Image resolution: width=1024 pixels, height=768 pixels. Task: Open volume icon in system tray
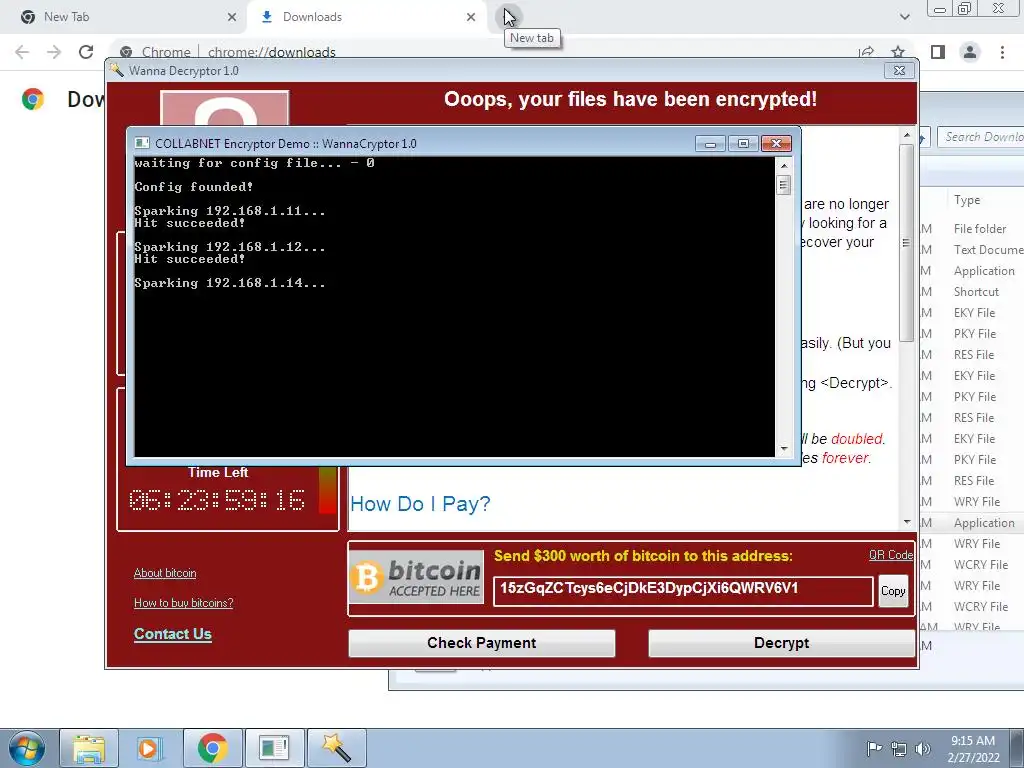pyautogui.click(x=923, y=749)
